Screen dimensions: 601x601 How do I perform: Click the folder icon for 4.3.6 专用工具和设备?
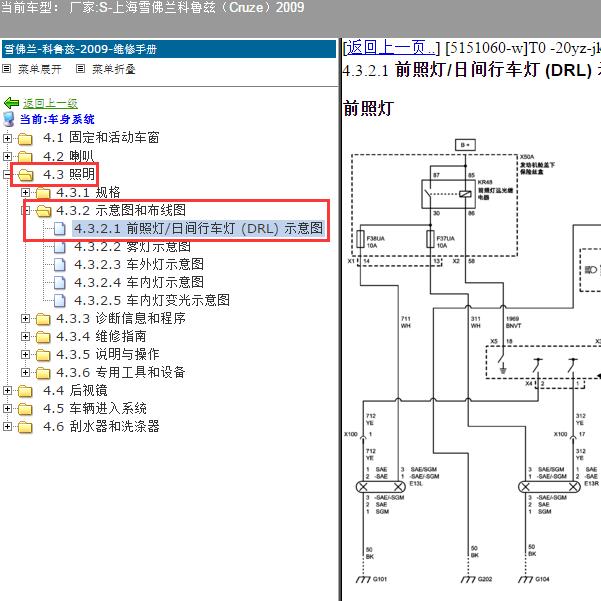(x=43, y=373)
